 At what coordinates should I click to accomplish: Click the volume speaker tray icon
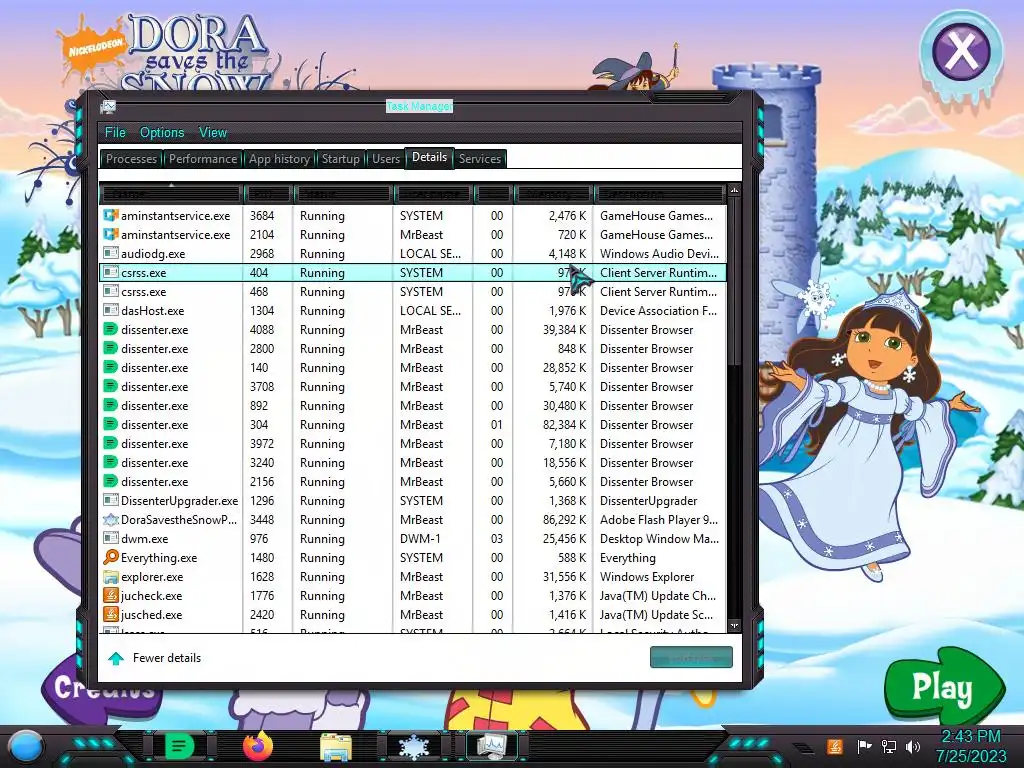click(x=912, y=746)
